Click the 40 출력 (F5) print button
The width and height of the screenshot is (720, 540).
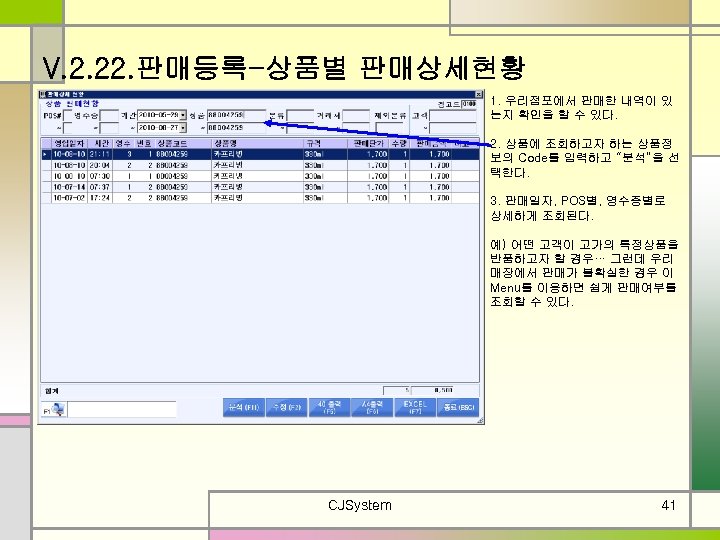pos(329,407)
